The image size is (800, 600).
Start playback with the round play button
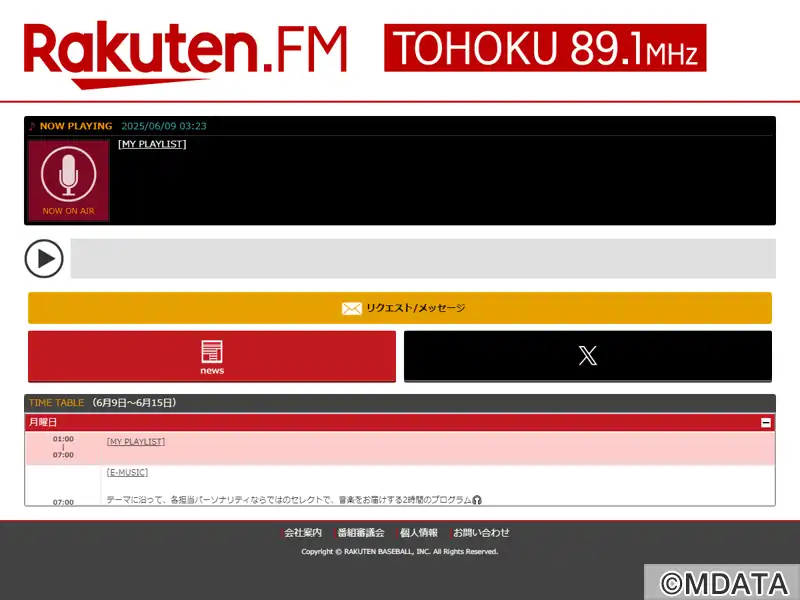coord(44,259)
